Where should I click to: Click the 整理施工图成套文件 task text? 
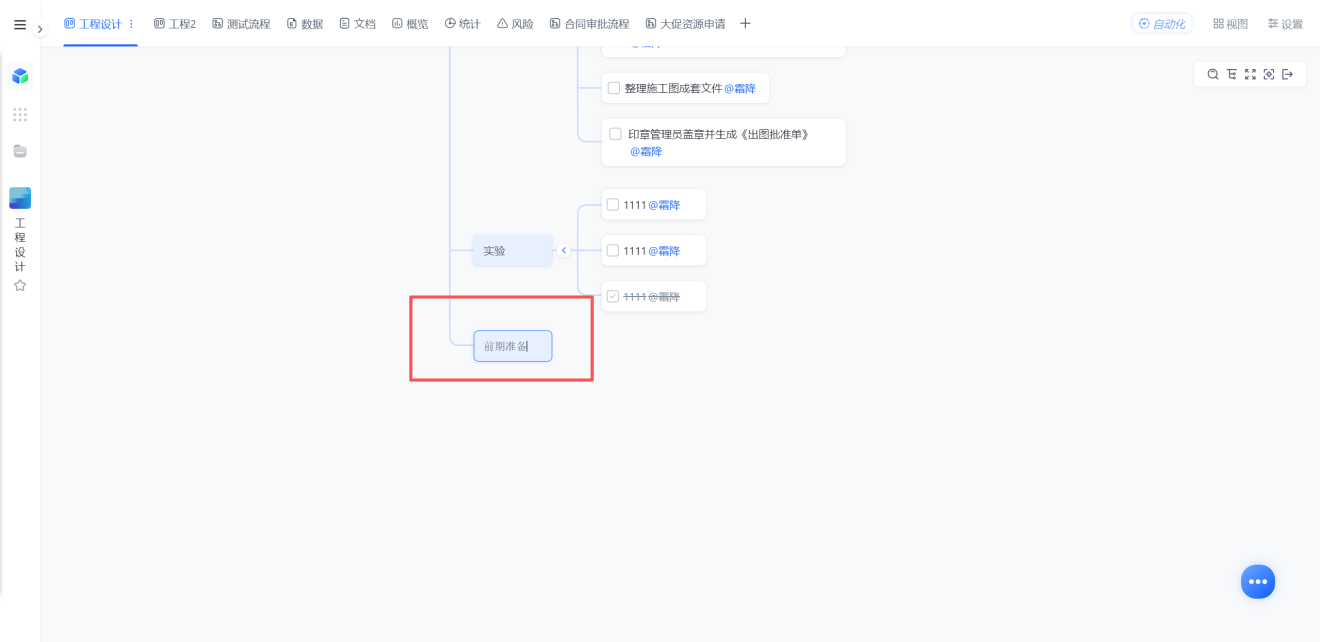pyautogui.click(x=673, y=88)
